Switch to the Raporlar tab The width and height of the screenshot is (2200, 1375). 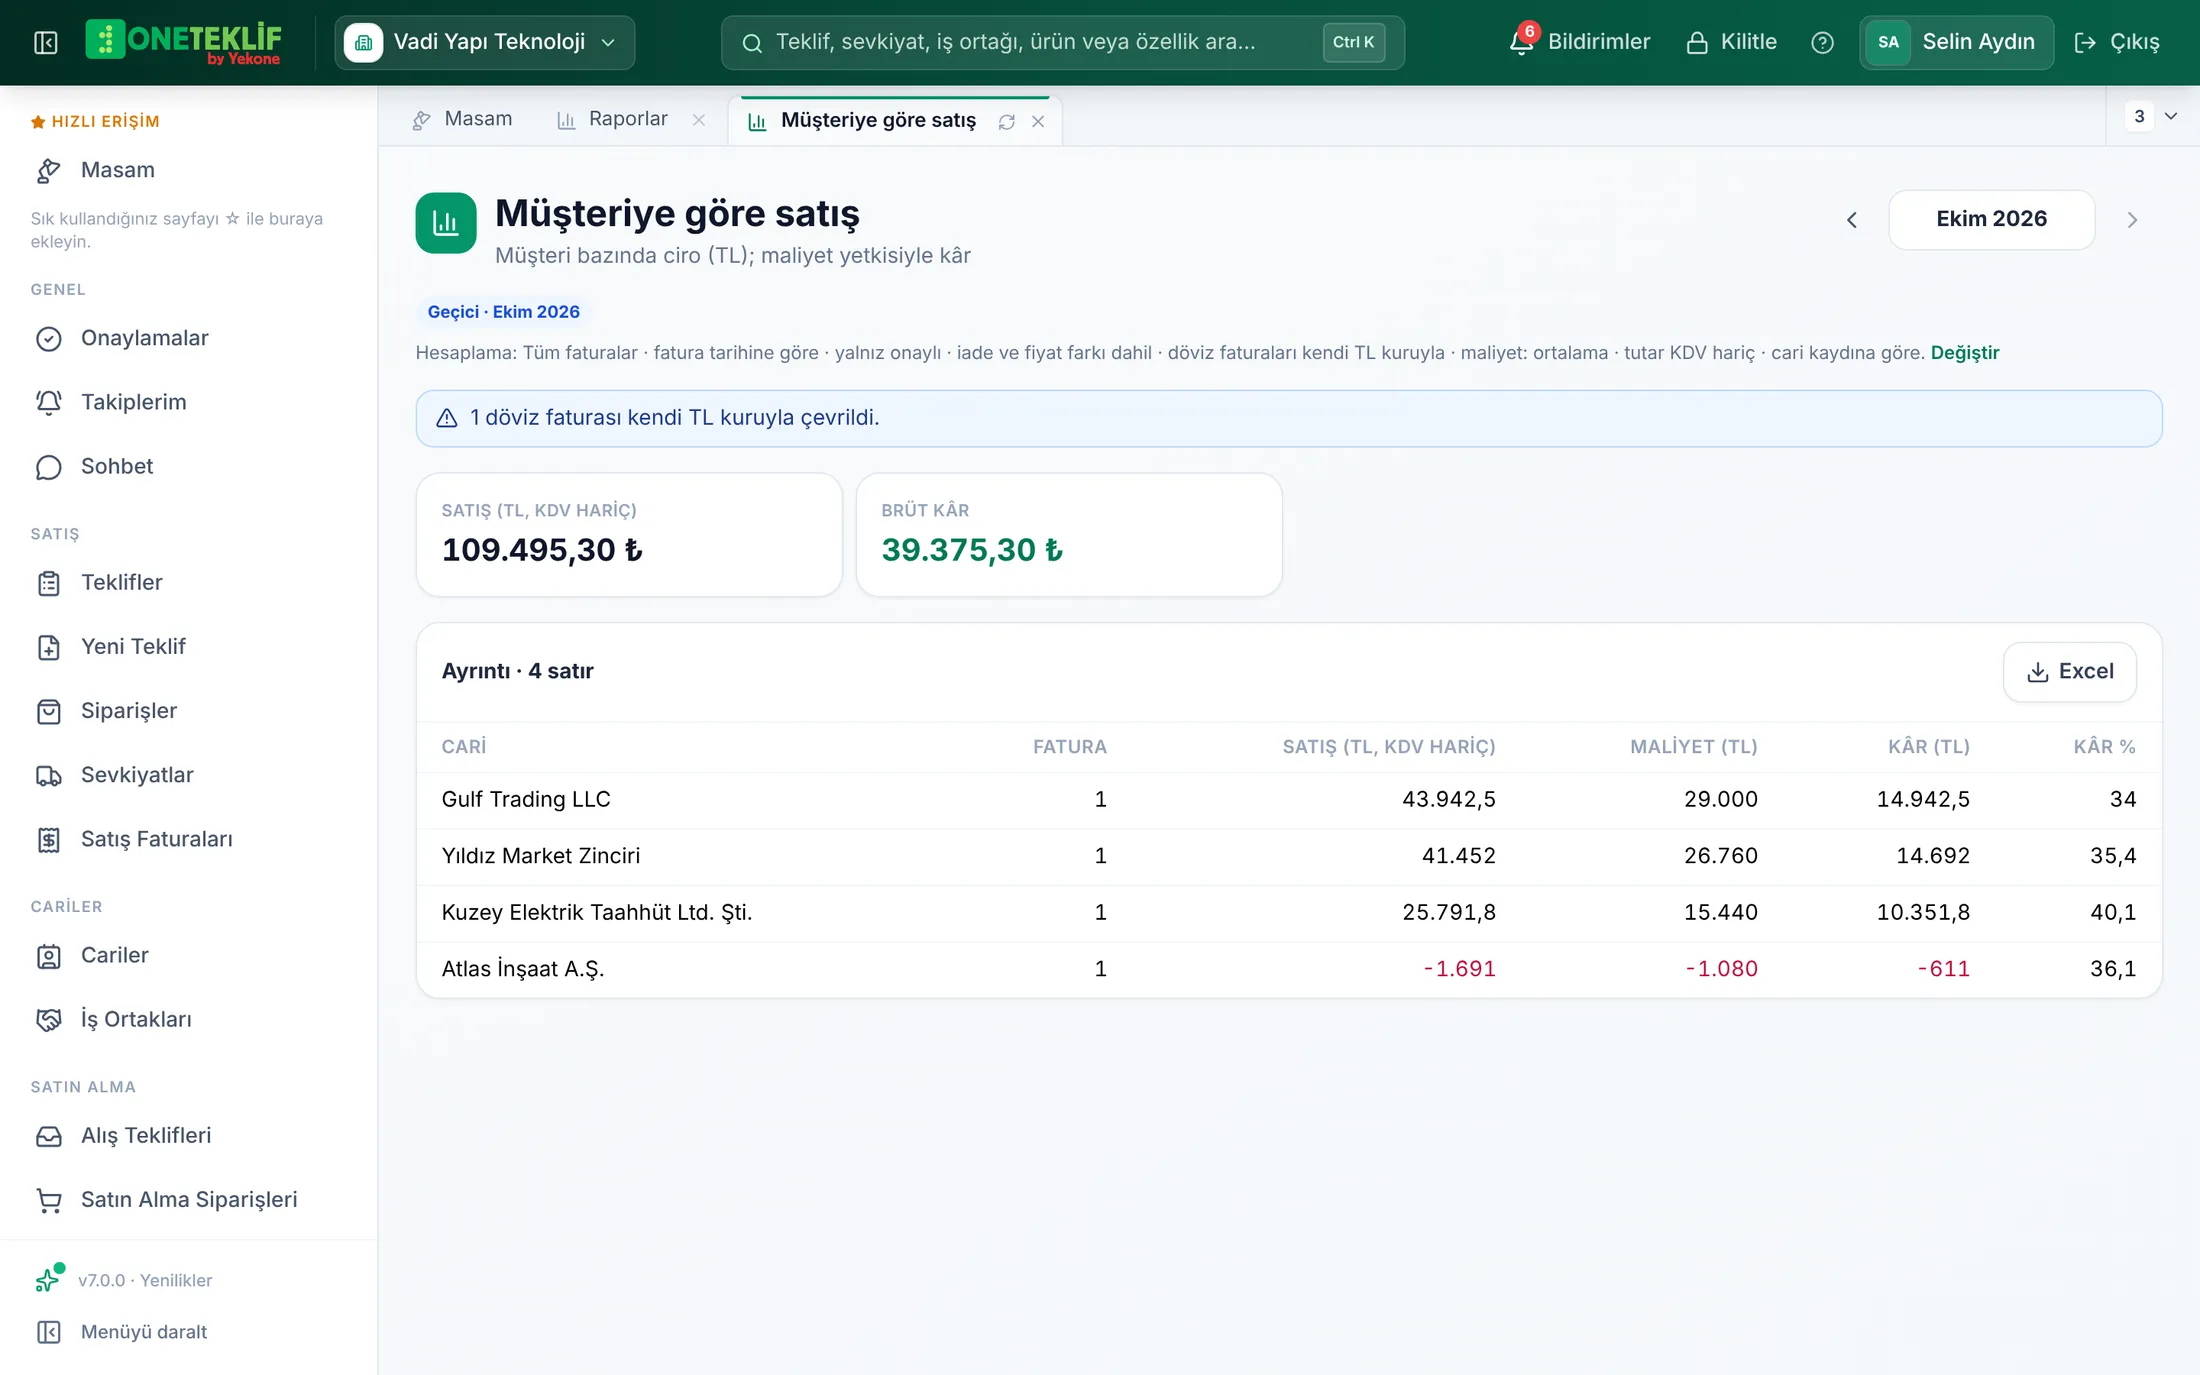coord(612,119)
